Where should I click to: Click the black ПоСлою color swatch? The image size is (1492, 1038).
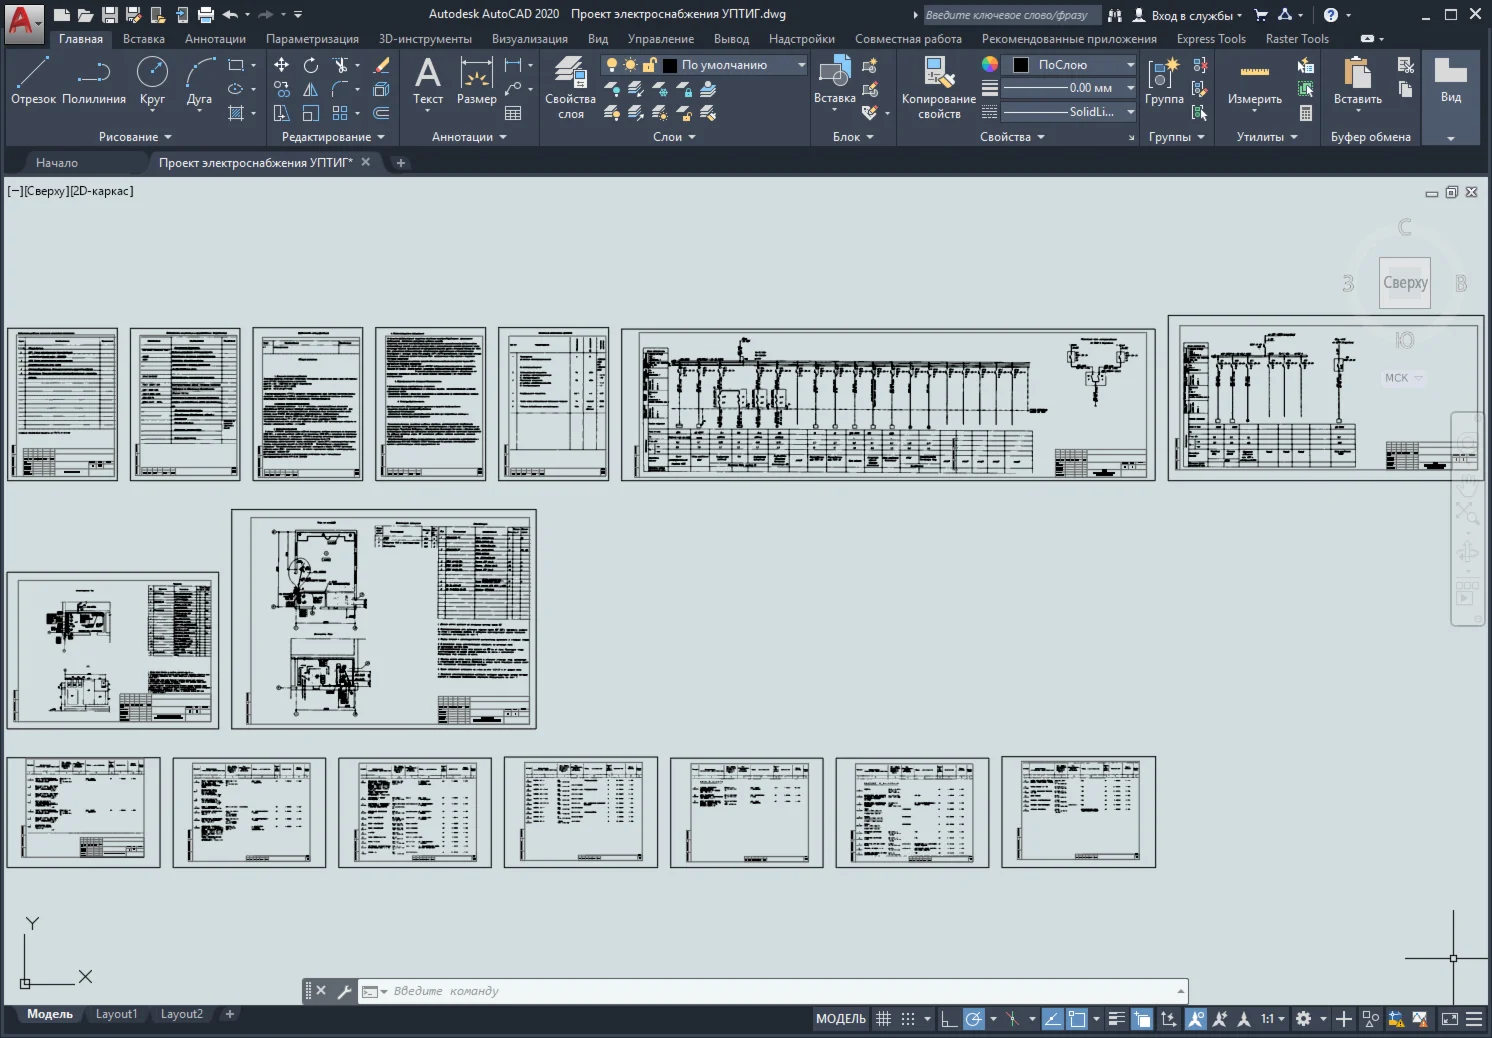point(1021,65)
